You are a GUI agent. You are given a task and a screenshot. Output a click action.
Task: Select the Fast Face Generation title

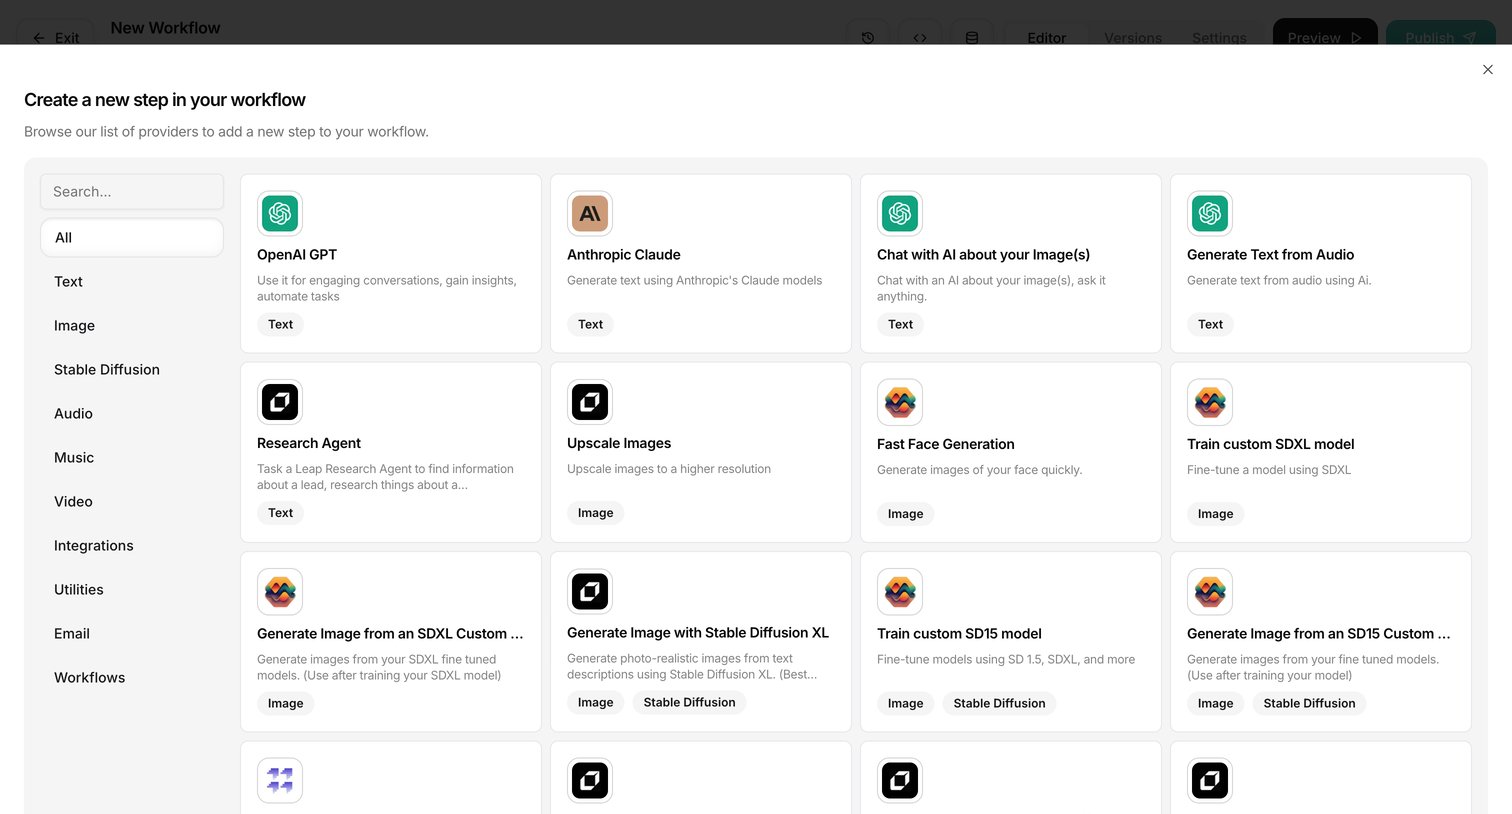[x=946, y=444]
